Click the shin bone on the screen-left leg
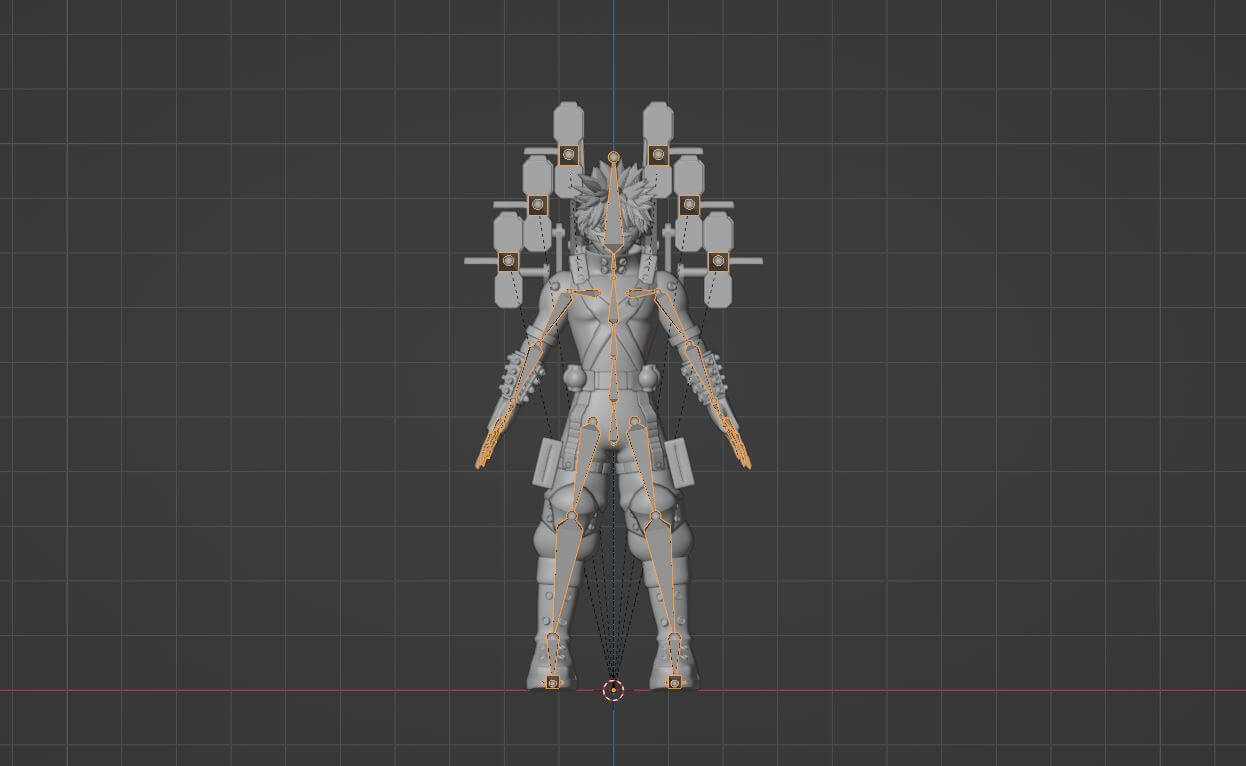This screenshot has height=766, width=1246. point(562,575)
